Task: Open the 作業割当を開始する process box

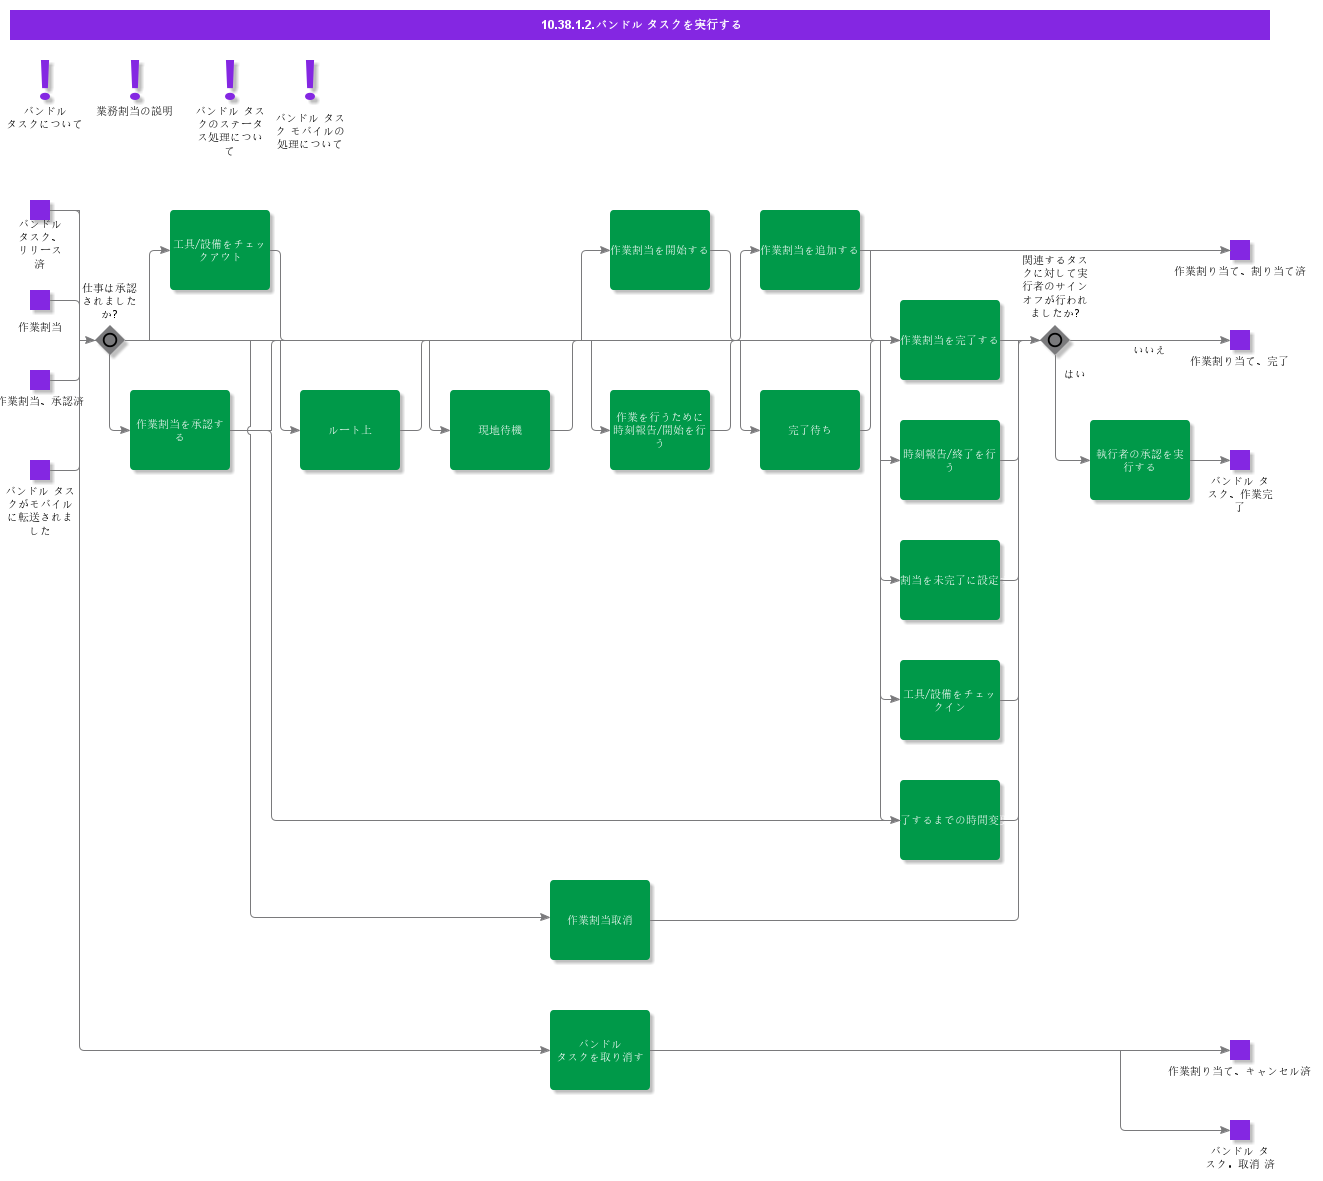Action: click(x=660, y=250)
